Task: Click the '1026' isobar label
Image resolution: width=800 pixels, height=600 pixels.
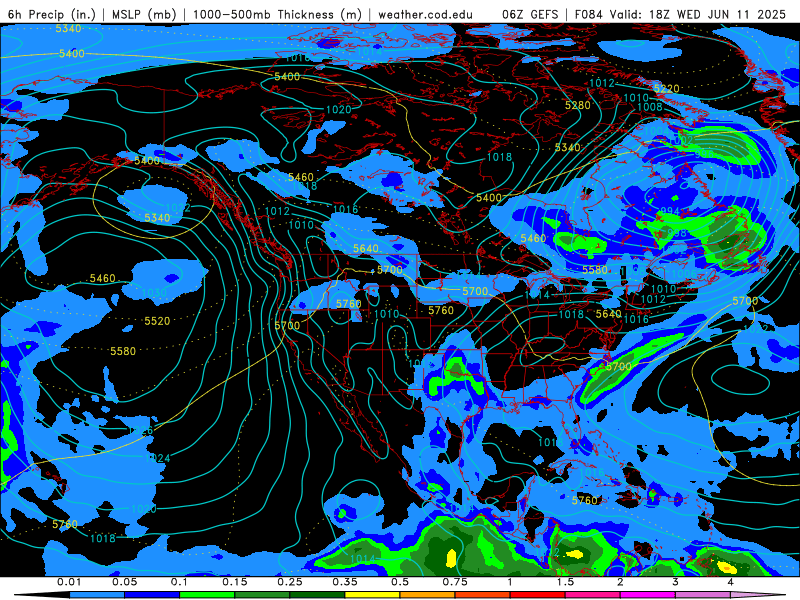Action: coord(140,431)
